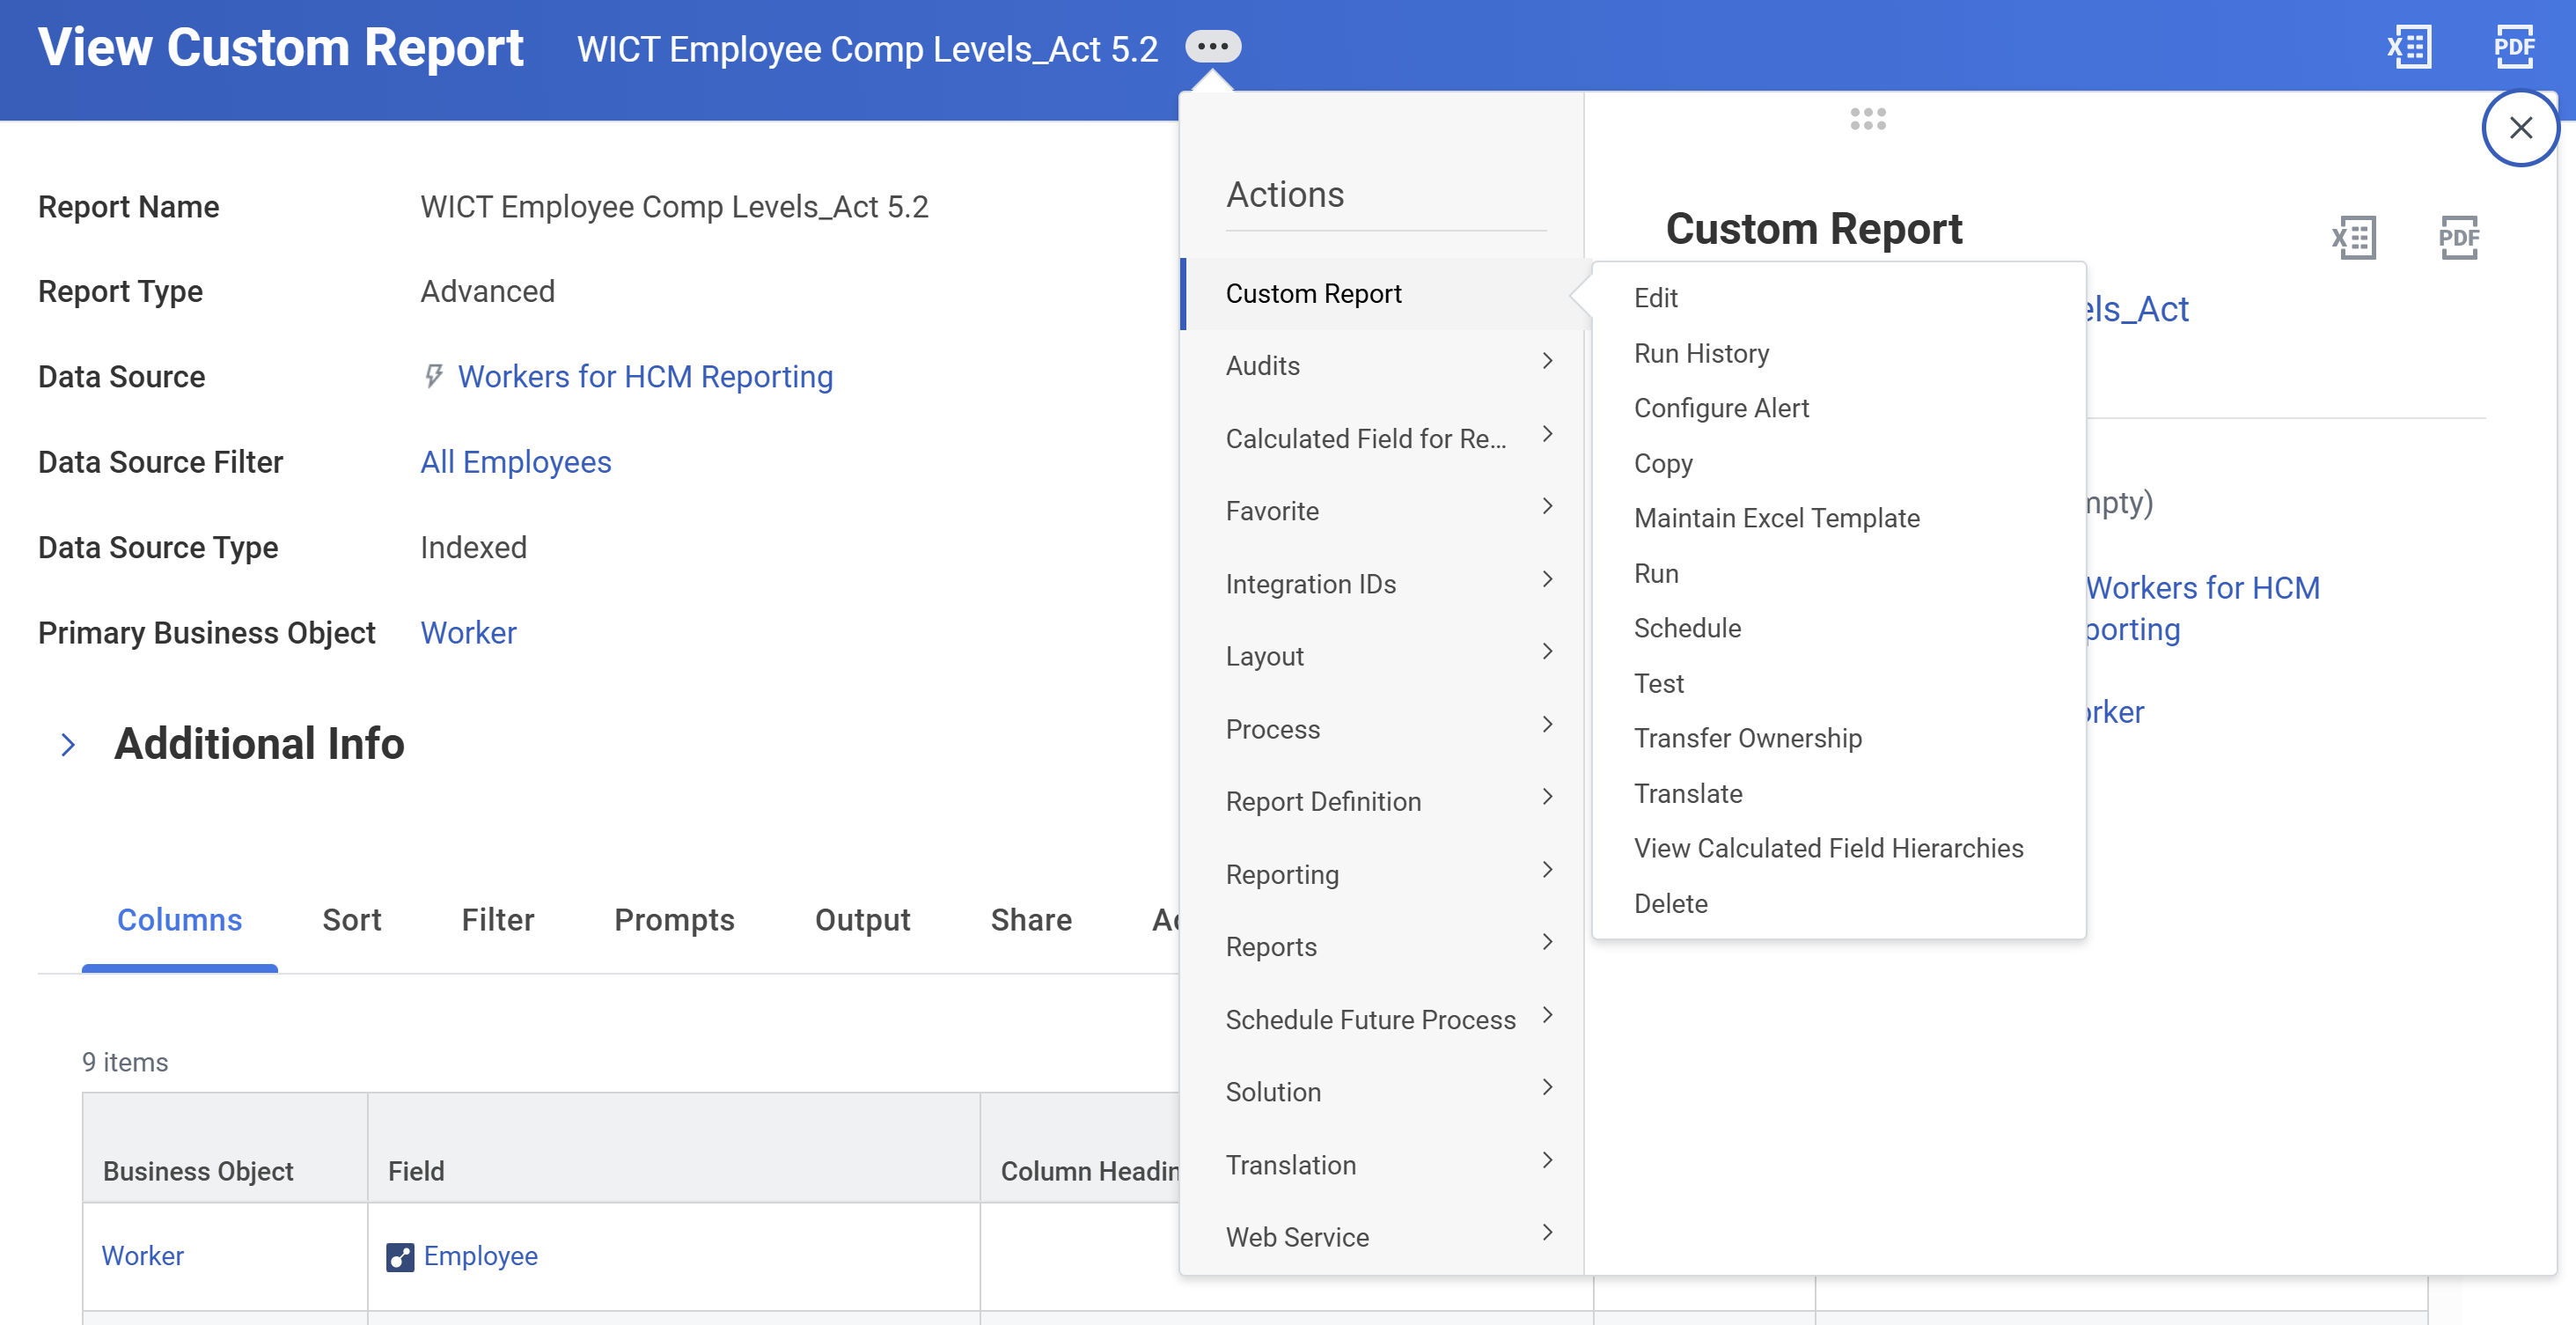Image resolution: width=2576 pixels, height=1325 pixels.
Task: Open related actions ellipsis button in header
Action: pyautogui.click(x=1213, y=46)
